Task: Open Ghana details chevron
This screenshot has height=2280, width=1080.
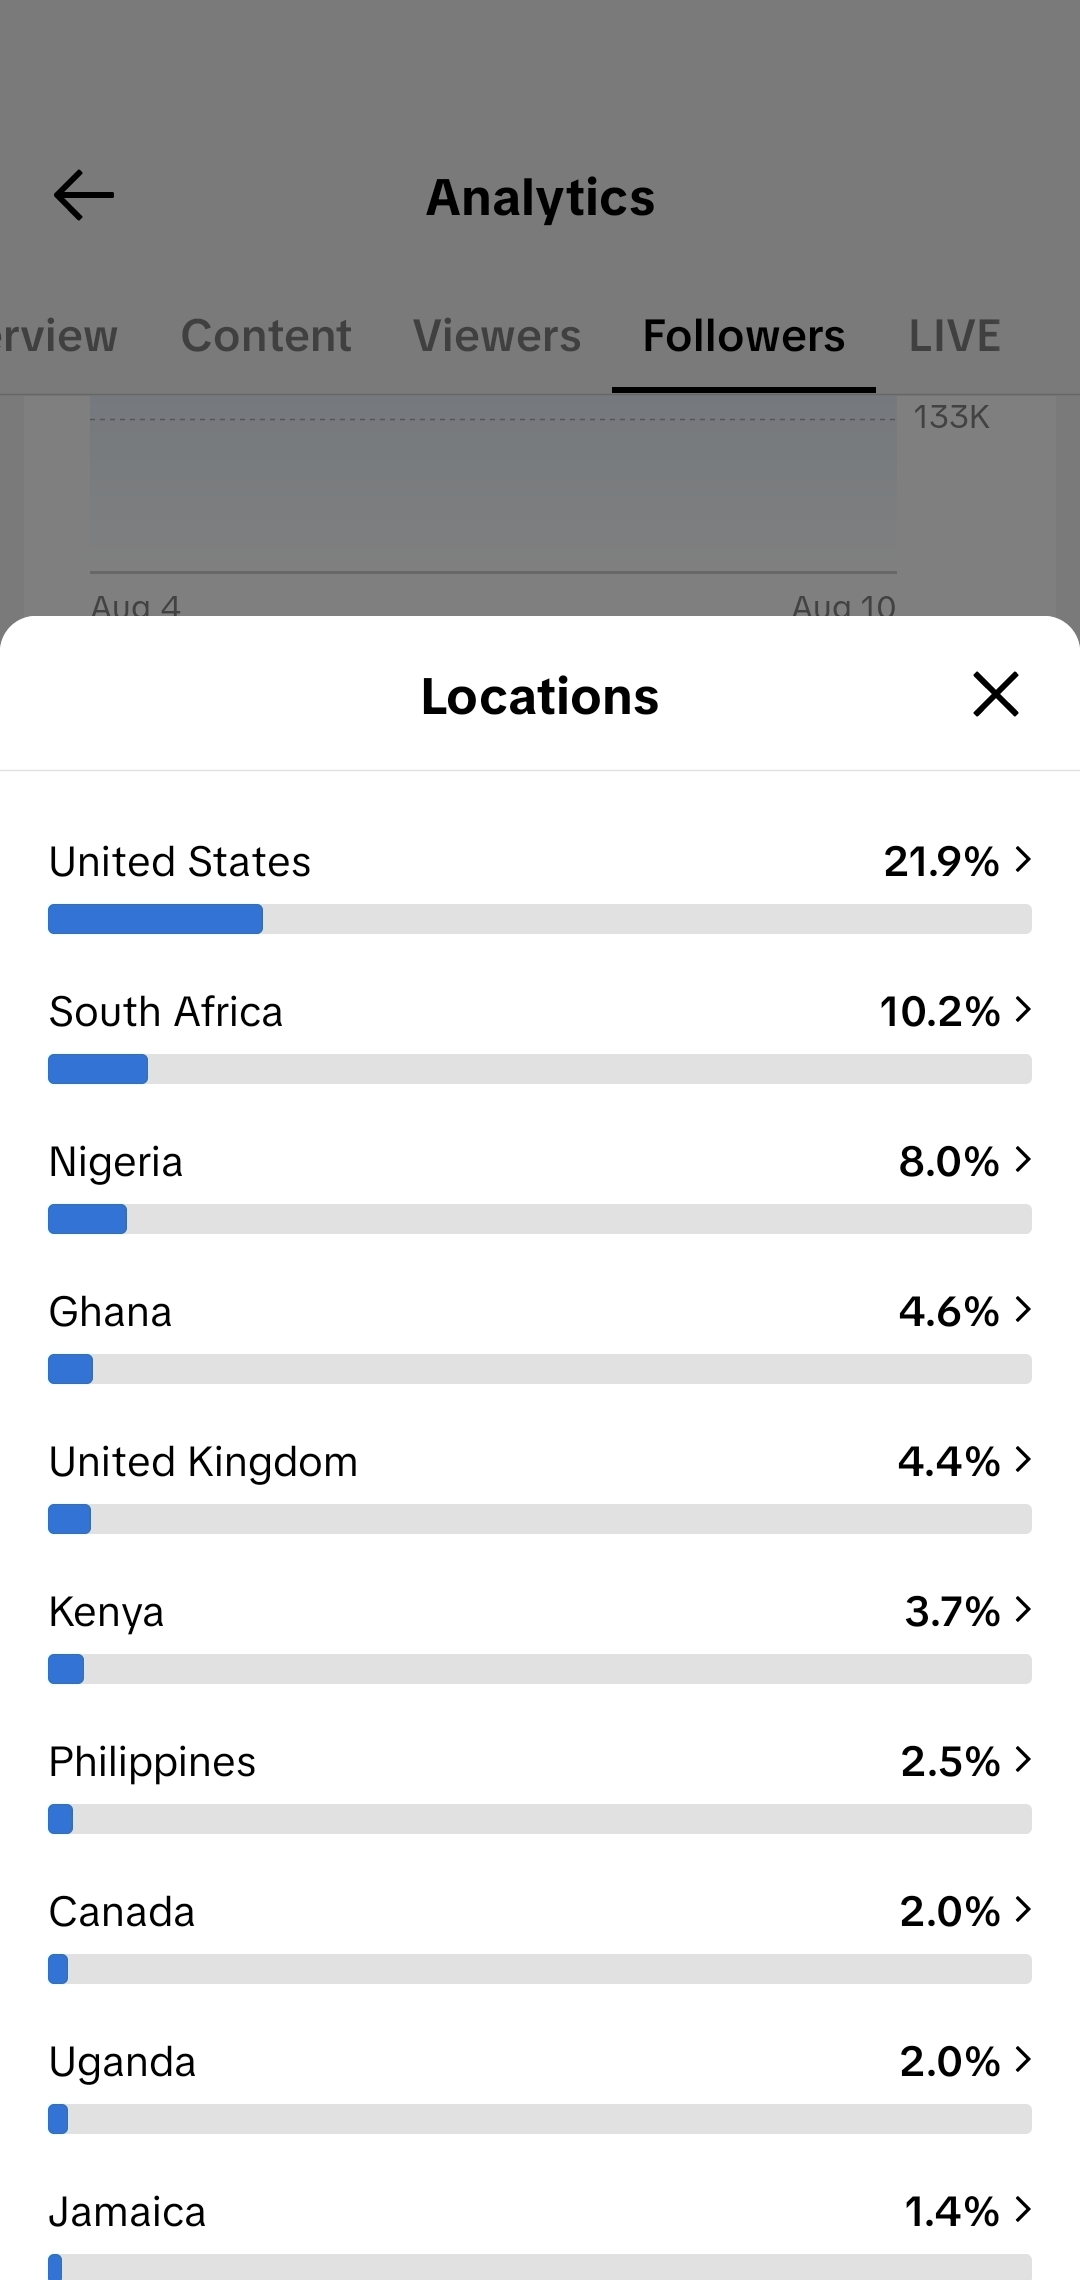Action: click(x=1022, y=1309)
